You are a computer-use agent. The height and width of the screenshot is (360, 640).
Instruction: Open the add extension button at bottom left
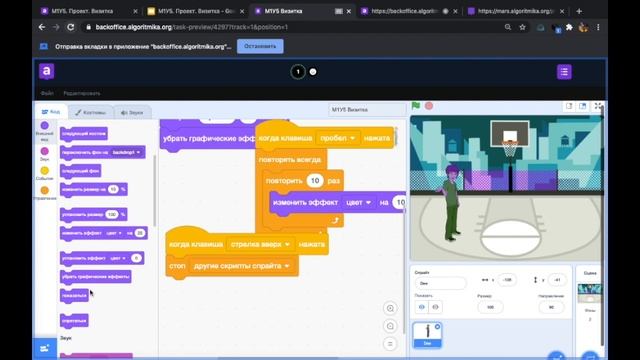click(44, 348)
